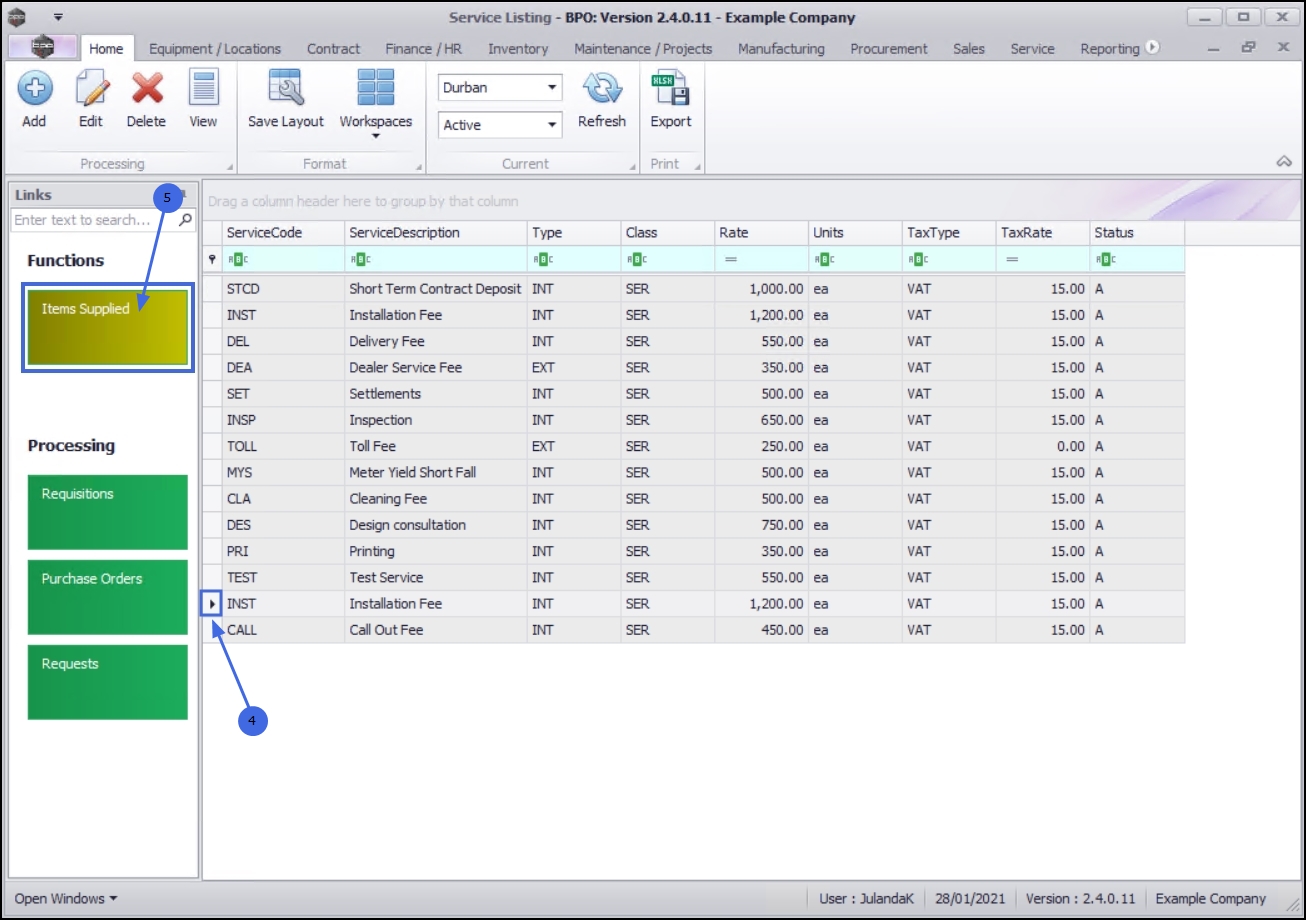This screenshot has width=1306, height=920.
Task: Click the Items Supplied tile
Action: [x=108, y=328]
